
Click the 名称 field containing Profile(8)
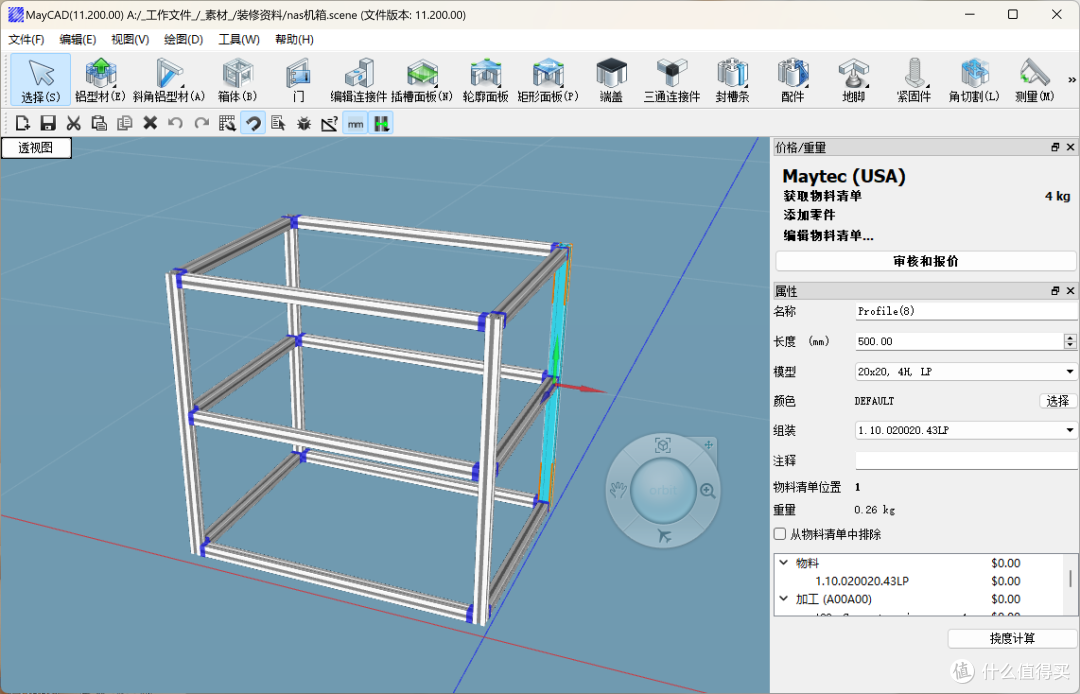coord(966,311)
